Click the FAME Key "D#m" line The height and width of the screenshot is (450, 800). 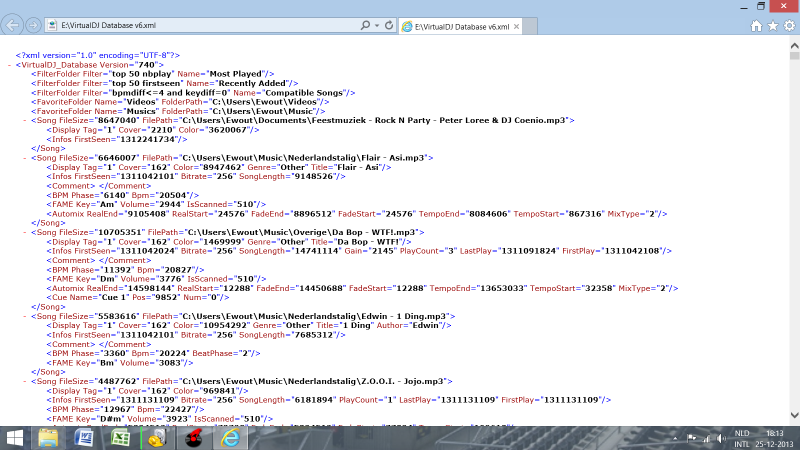160,419
